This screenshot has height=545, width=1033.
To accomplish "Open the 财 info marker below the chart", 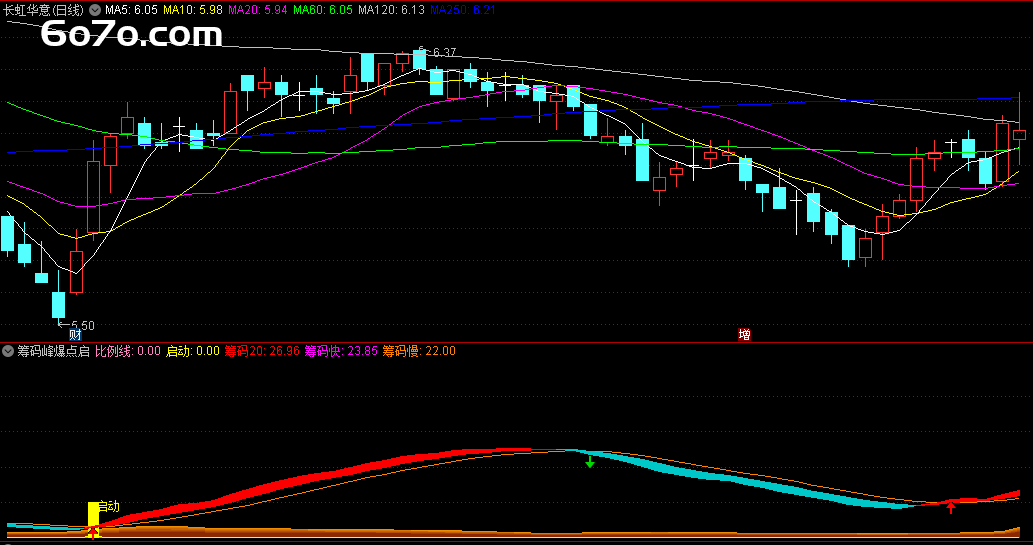I will point(76,335).
